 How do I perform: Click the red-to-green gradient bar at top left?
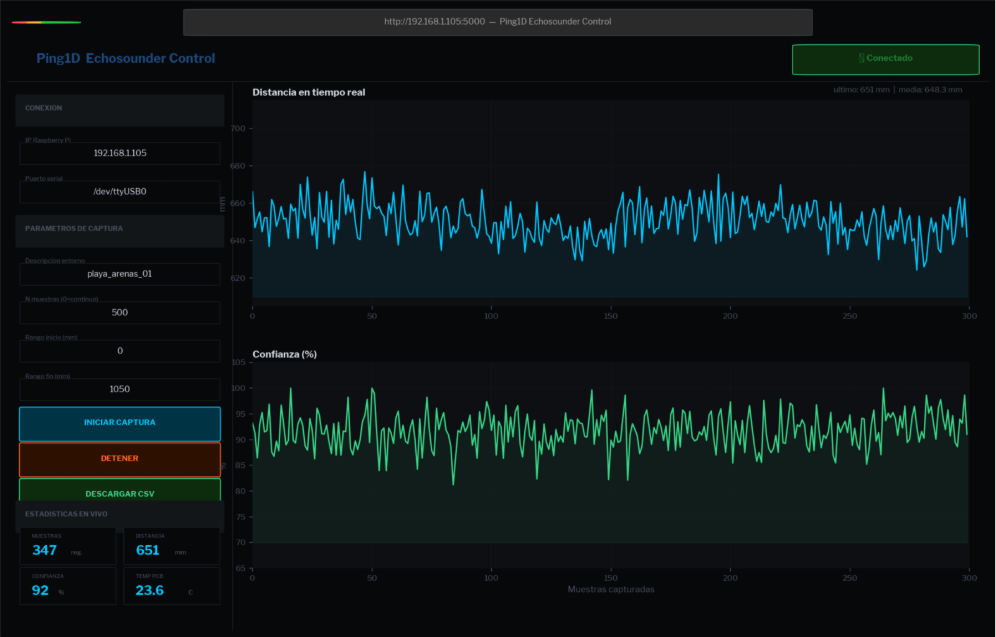coord(46,22)
